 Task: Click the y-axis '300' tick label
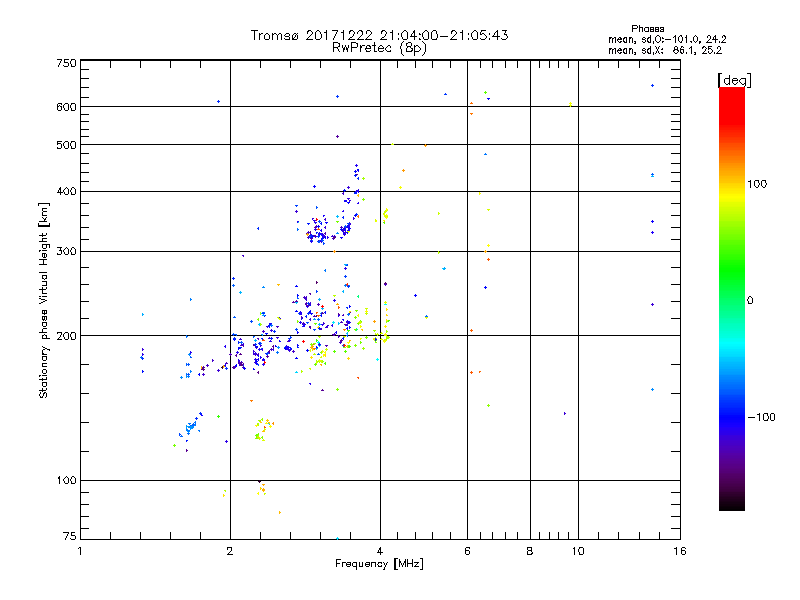[66, 252]
